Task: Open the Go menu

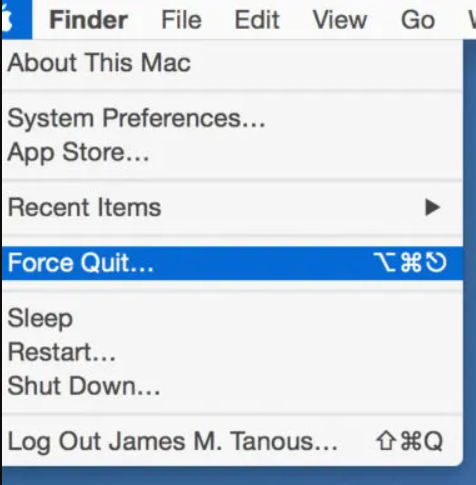Action: click(x=418, y=20)
